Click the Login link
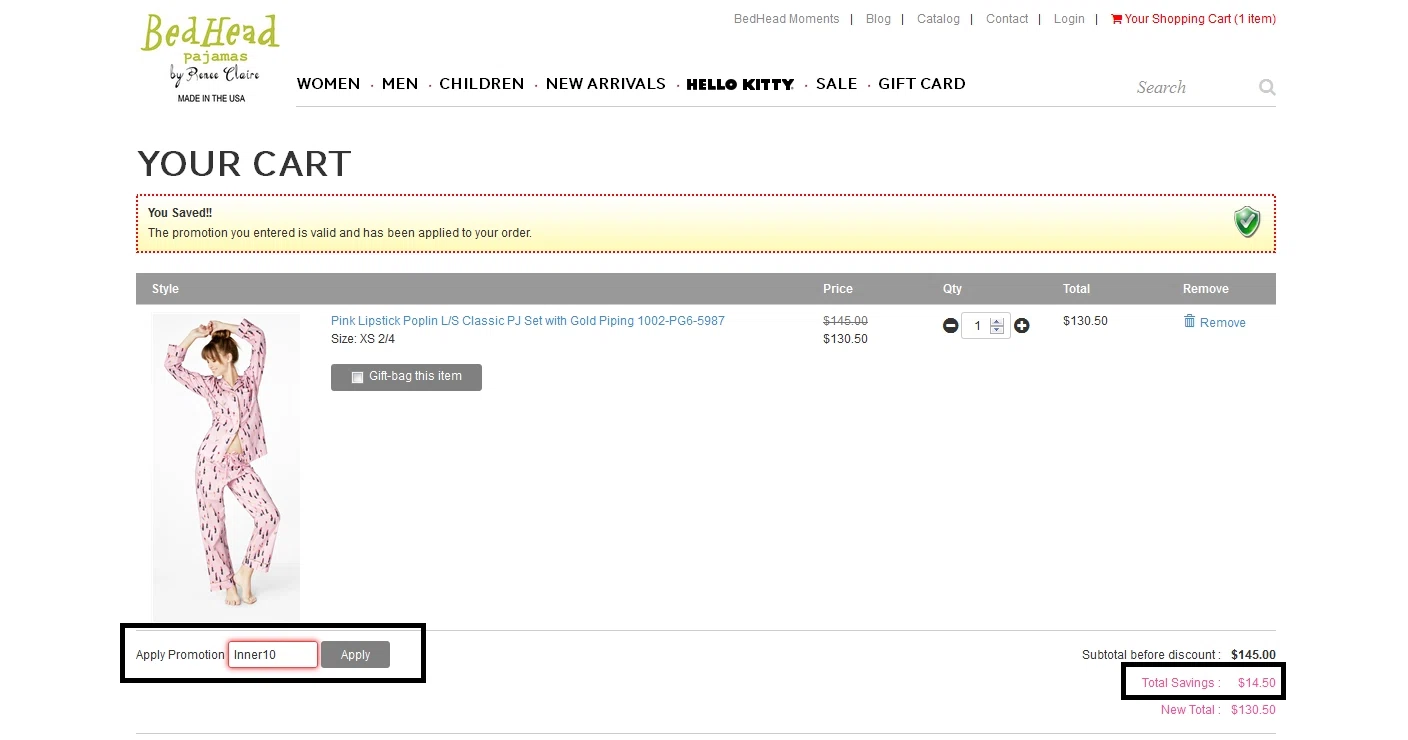The image size is (1408, 740). coord(1069,19)
